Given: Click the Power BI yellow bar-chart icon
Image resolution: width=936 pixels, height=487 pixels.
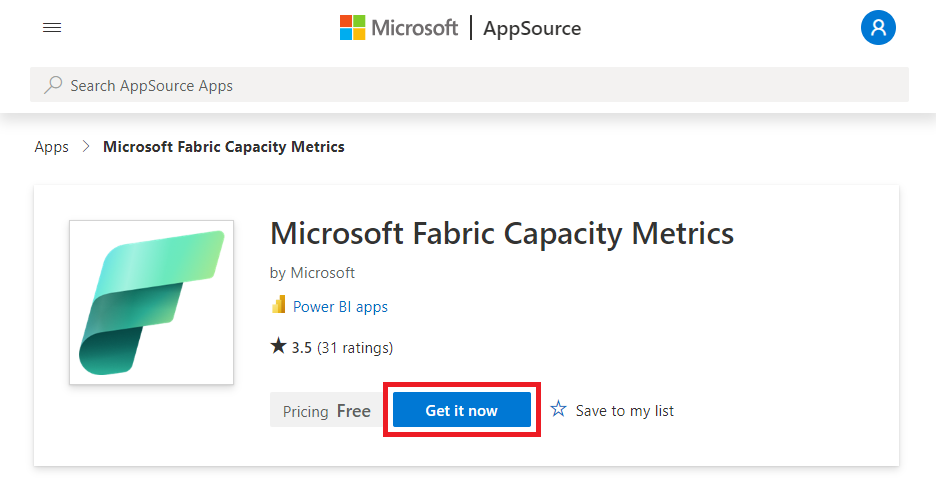Looking at the screenshot, I should click(x=279, y=305).
